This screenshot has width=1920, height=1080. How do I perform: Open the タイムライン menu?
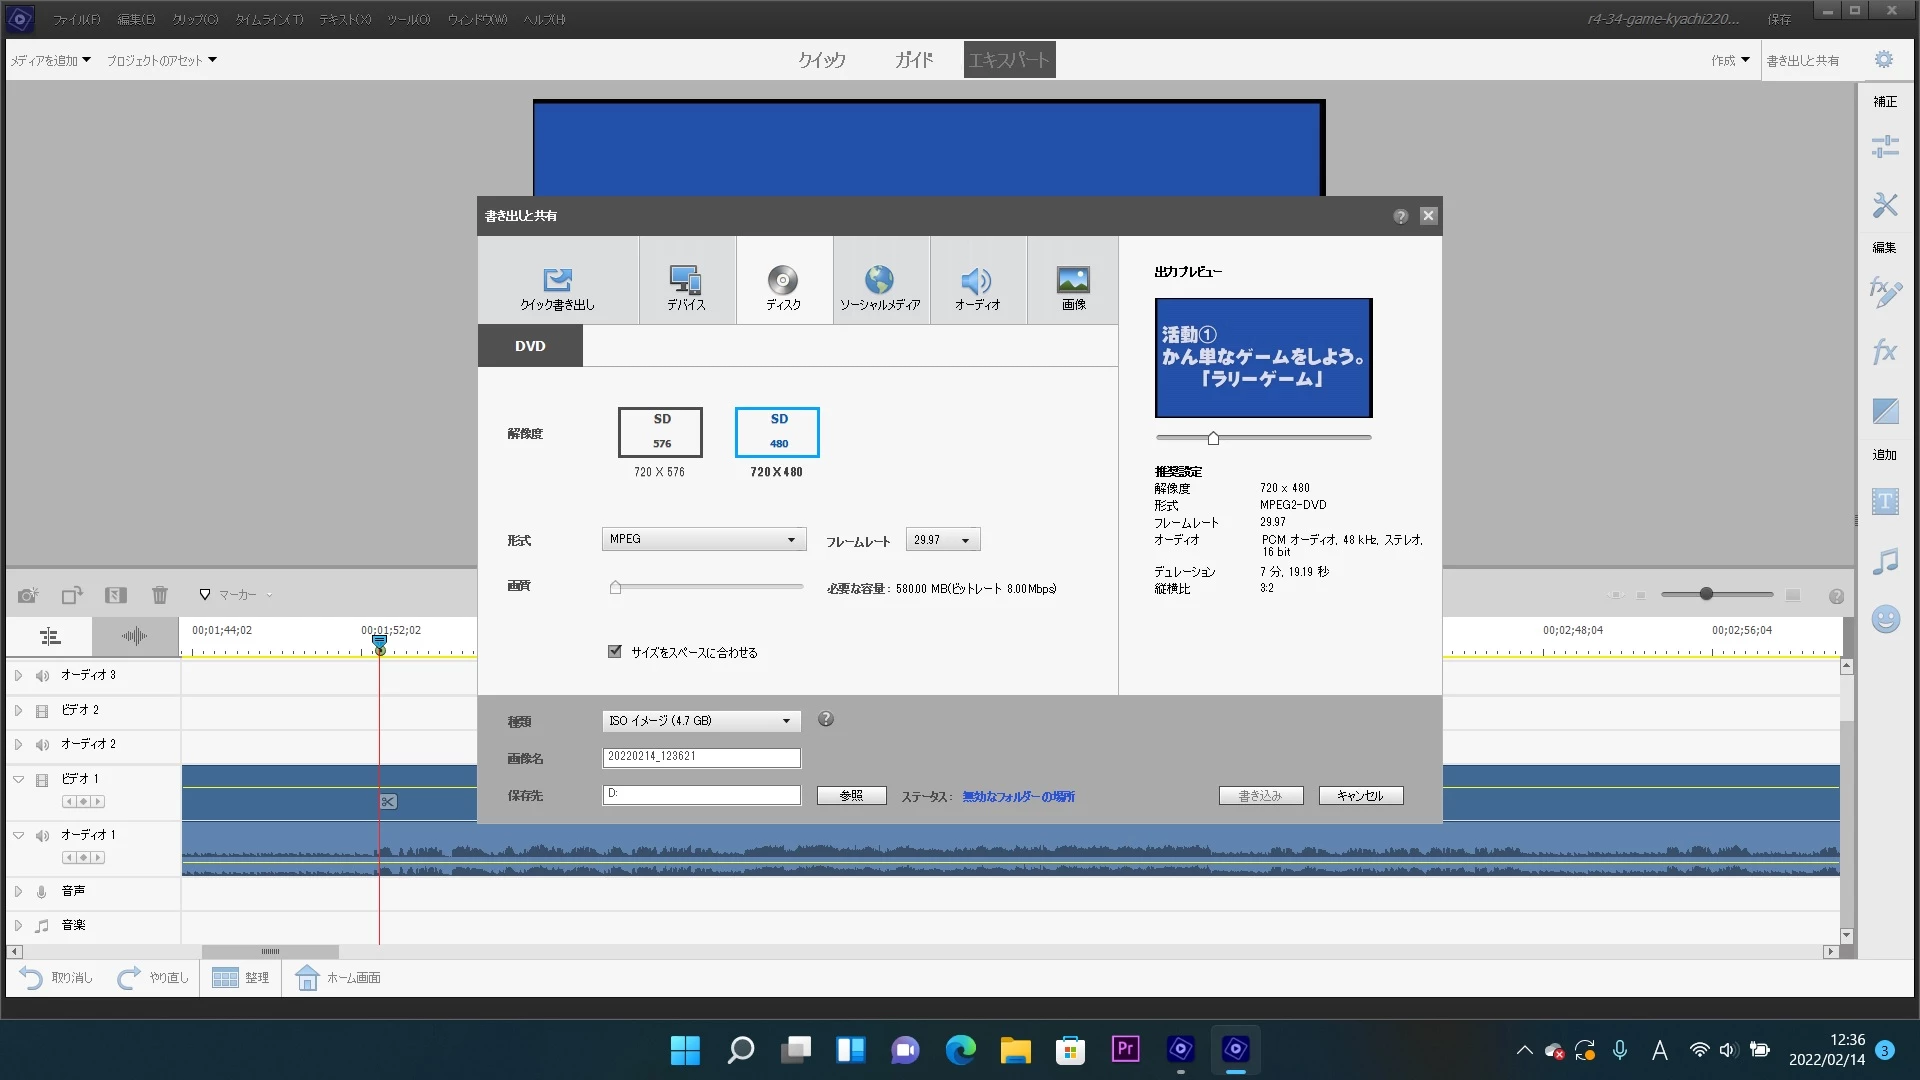coord(269,19)
